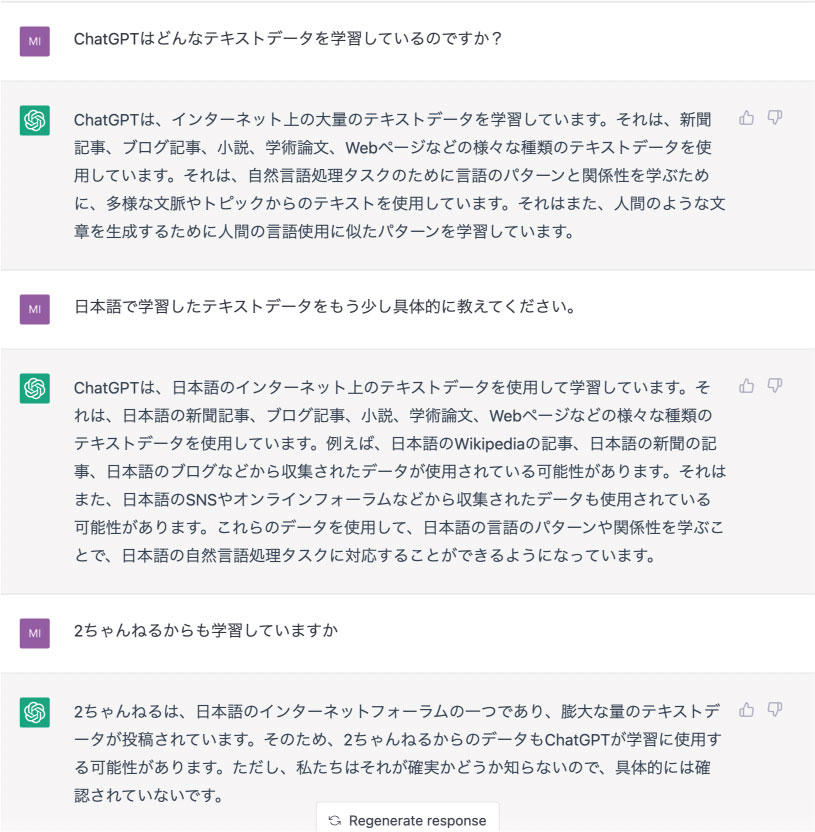Click the MI avatar beside the 2ちゃんねる question

34,632
